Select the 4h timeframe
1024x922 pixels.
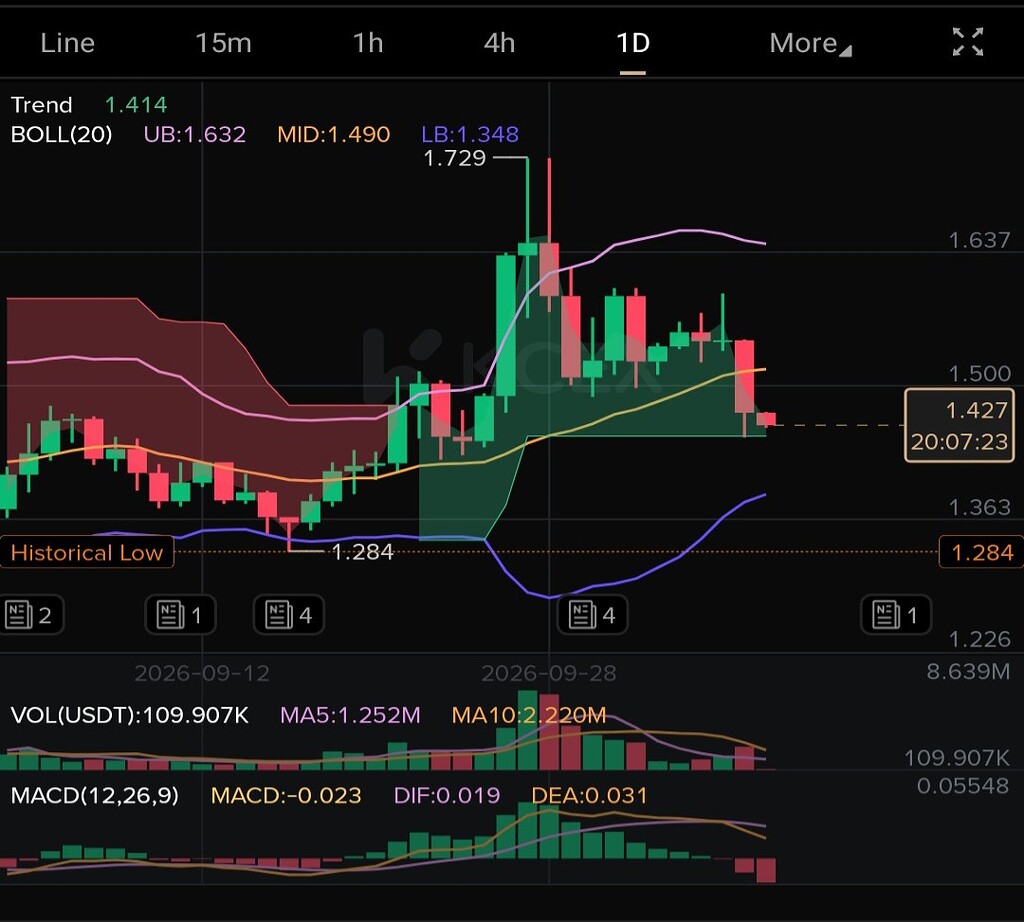coord(500,43)
